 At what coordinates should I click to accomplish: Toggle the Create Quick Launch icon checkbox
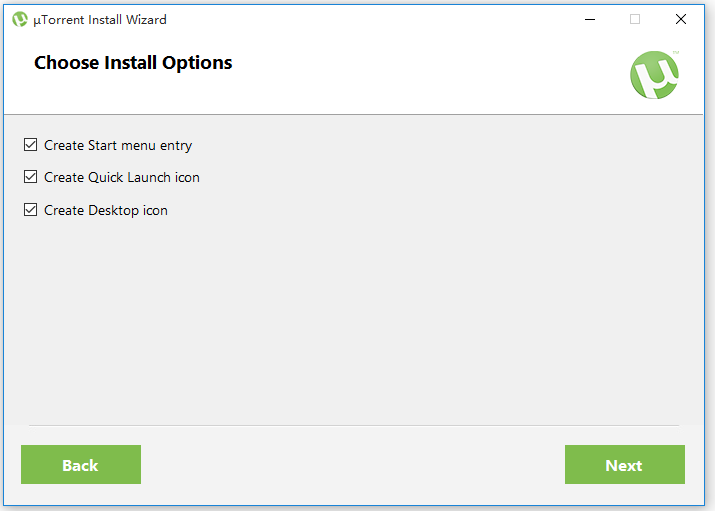31,177
